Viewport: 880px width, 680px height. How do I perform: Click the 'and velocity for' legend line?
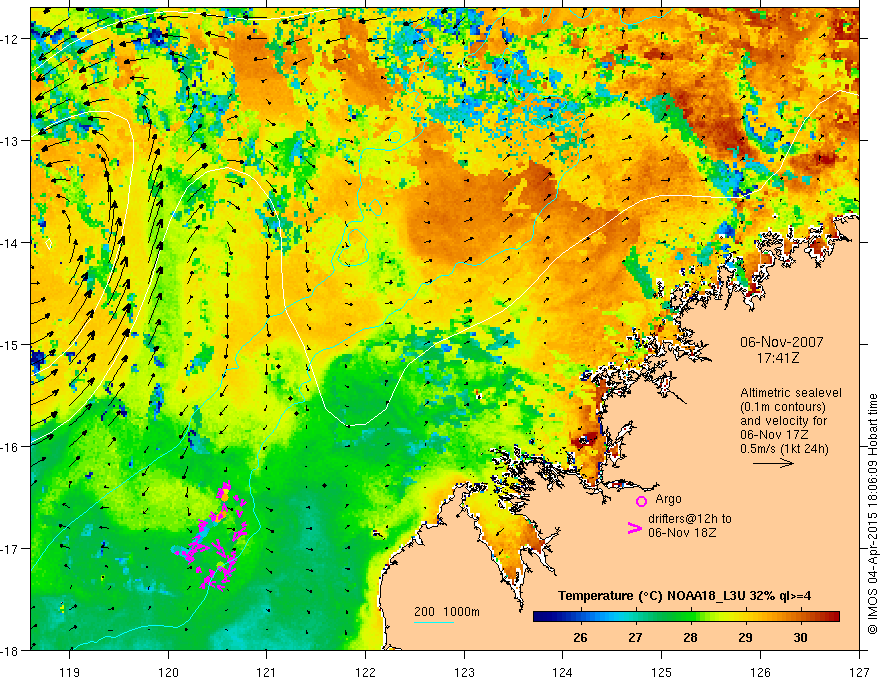(x=783, y=421)
